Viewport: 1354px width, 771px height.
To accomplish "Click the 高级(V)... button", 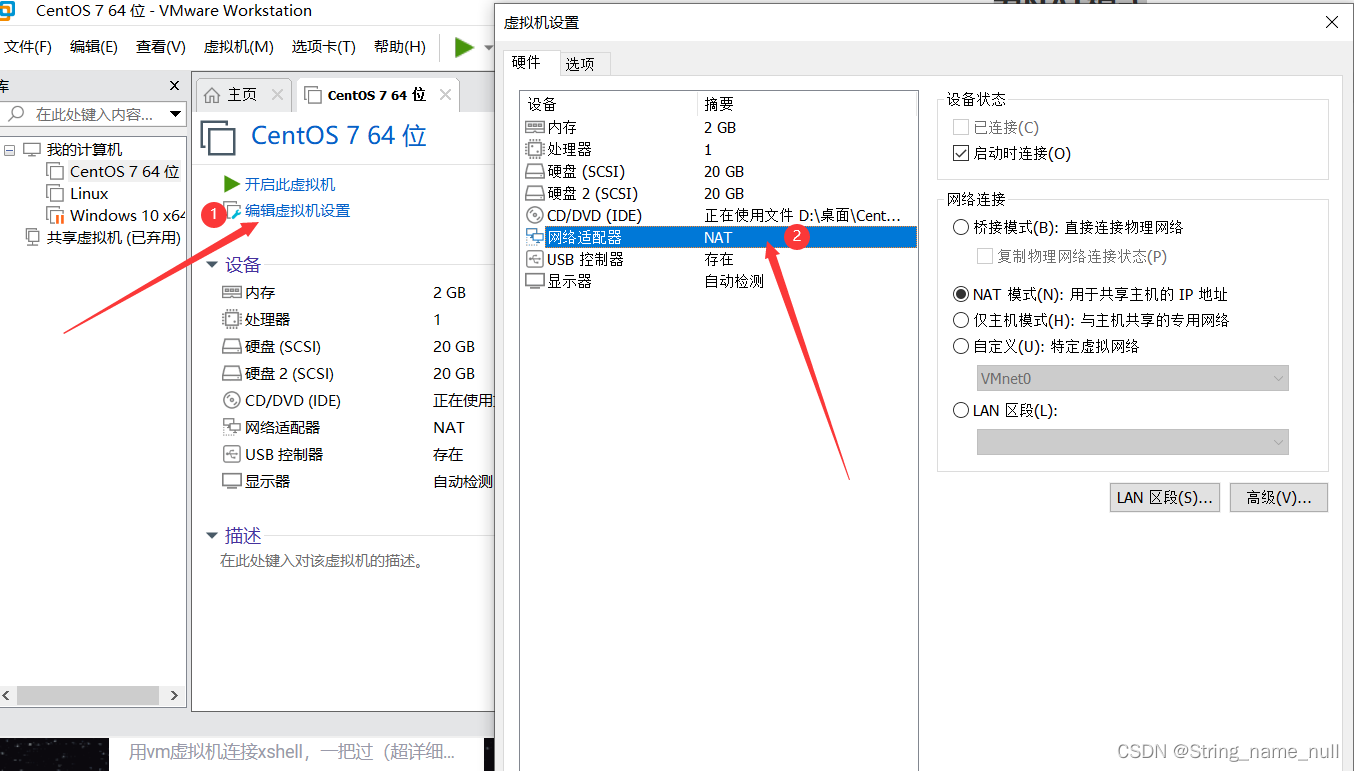I will 1279,497.
